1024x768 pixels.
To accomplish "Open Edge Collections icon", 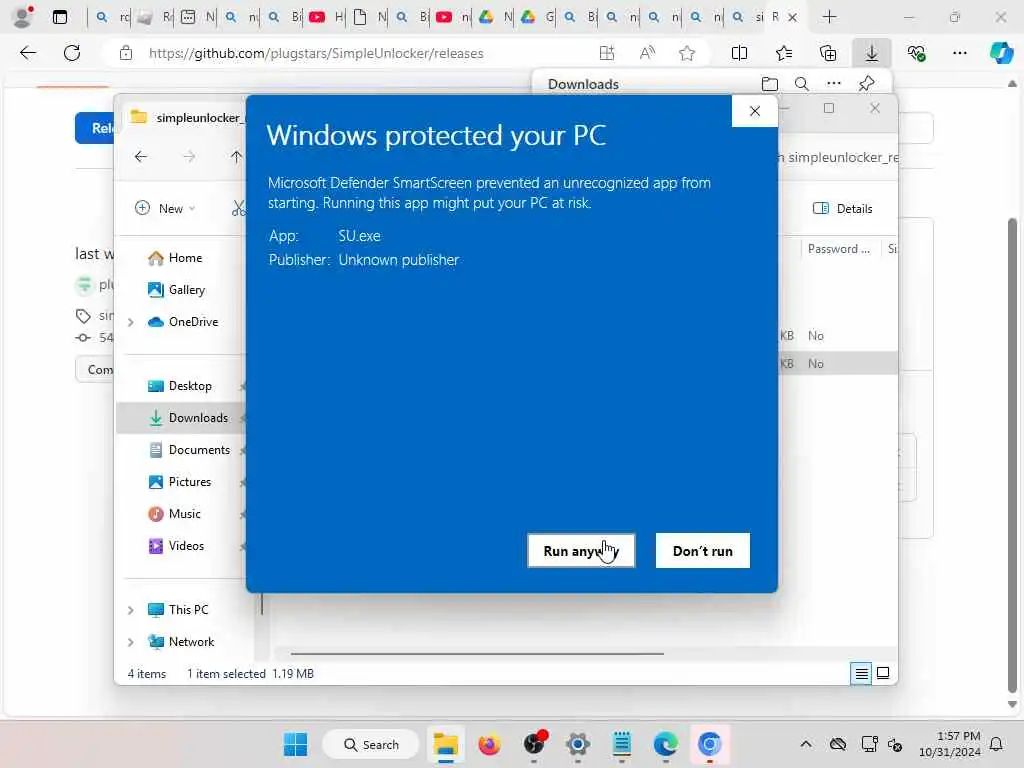I will tap(827, 53).
